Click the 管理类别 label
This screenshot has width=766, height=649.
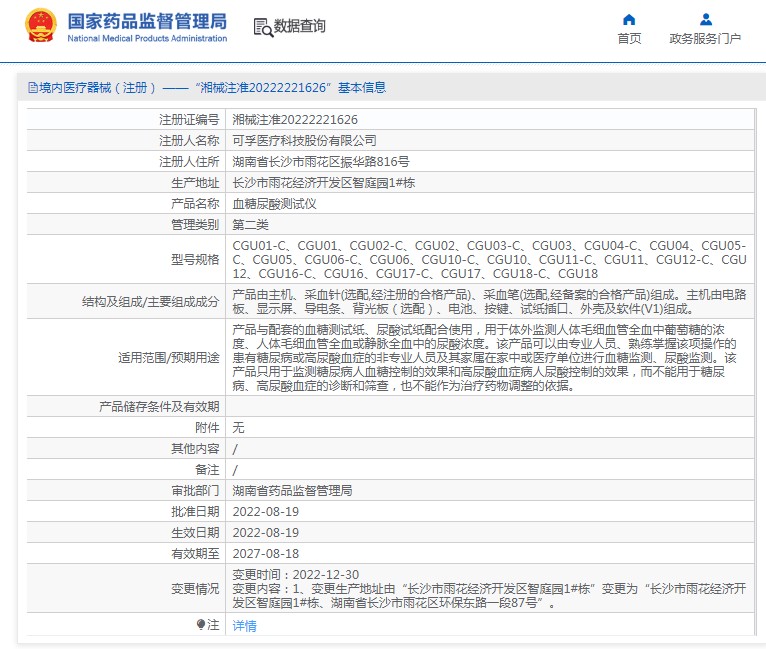[195, 225]
